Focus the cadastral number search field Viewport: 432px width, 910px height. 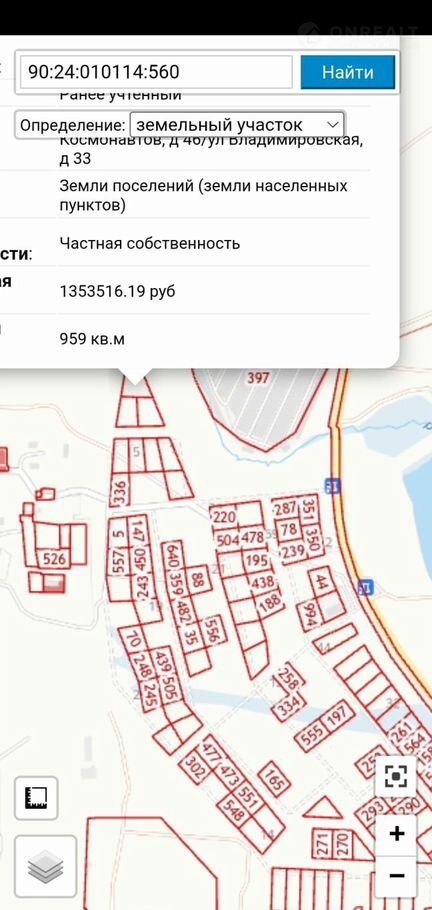point(156,72)
